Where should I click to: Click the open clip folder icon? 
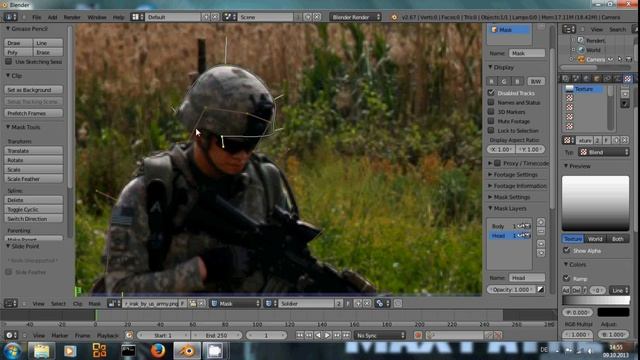point(193,303)
